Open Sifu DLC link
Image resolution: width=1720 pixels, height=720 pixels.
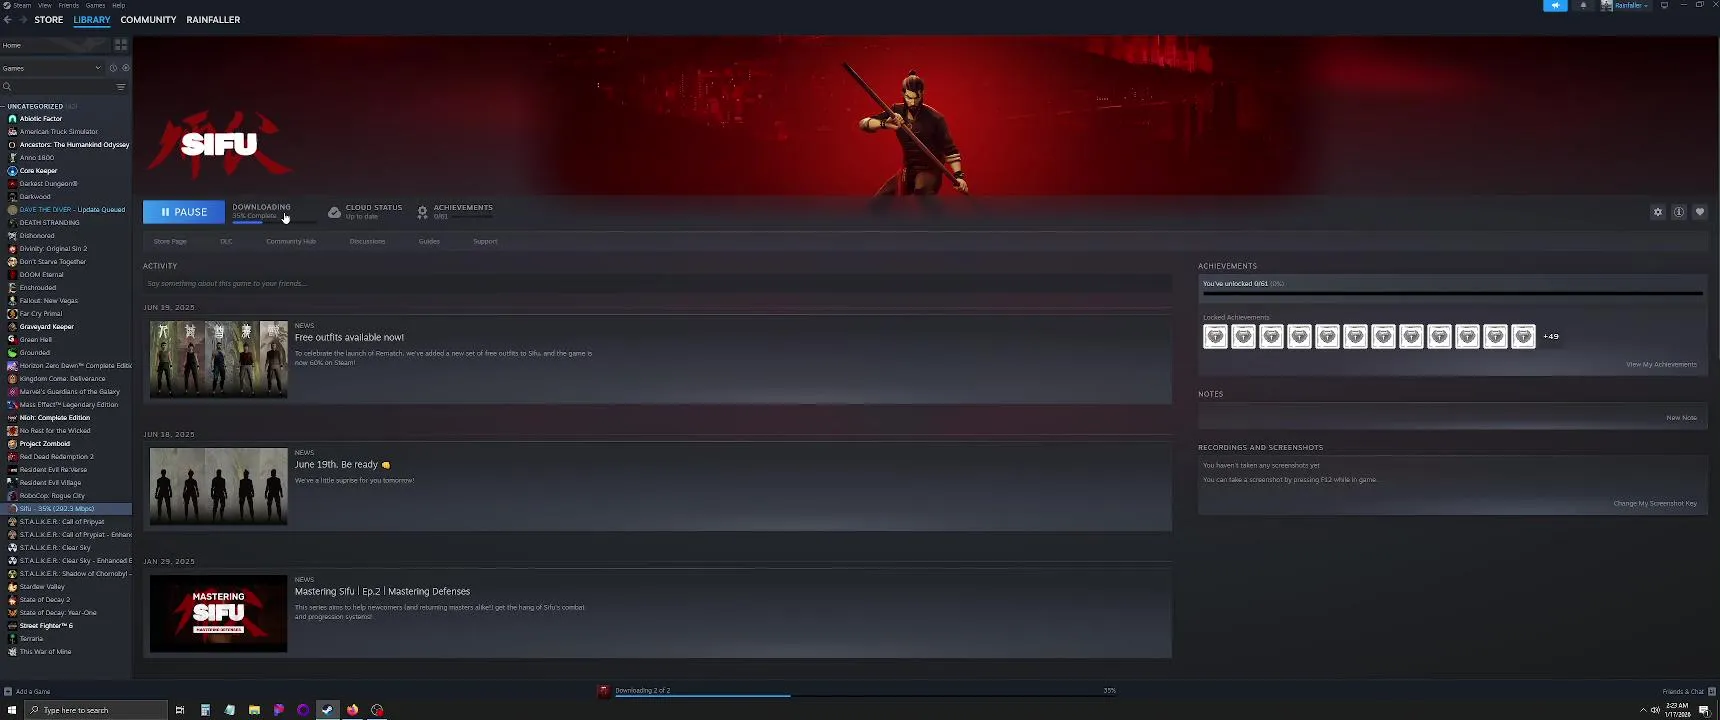[x=226, y=241]
